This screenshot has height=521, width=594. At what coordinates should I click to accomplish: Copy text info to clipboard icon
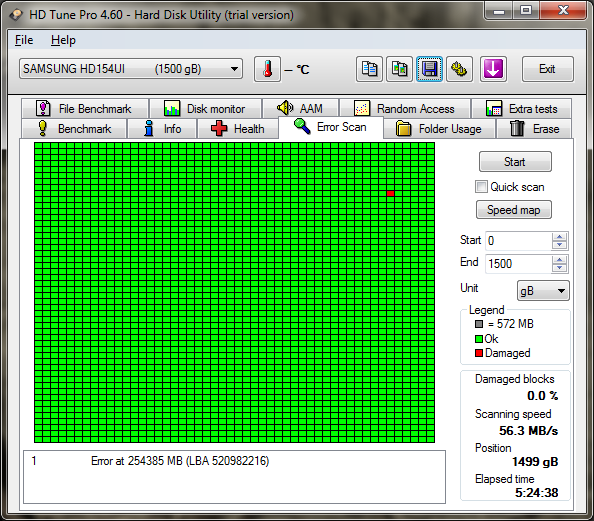coord(369,69)
